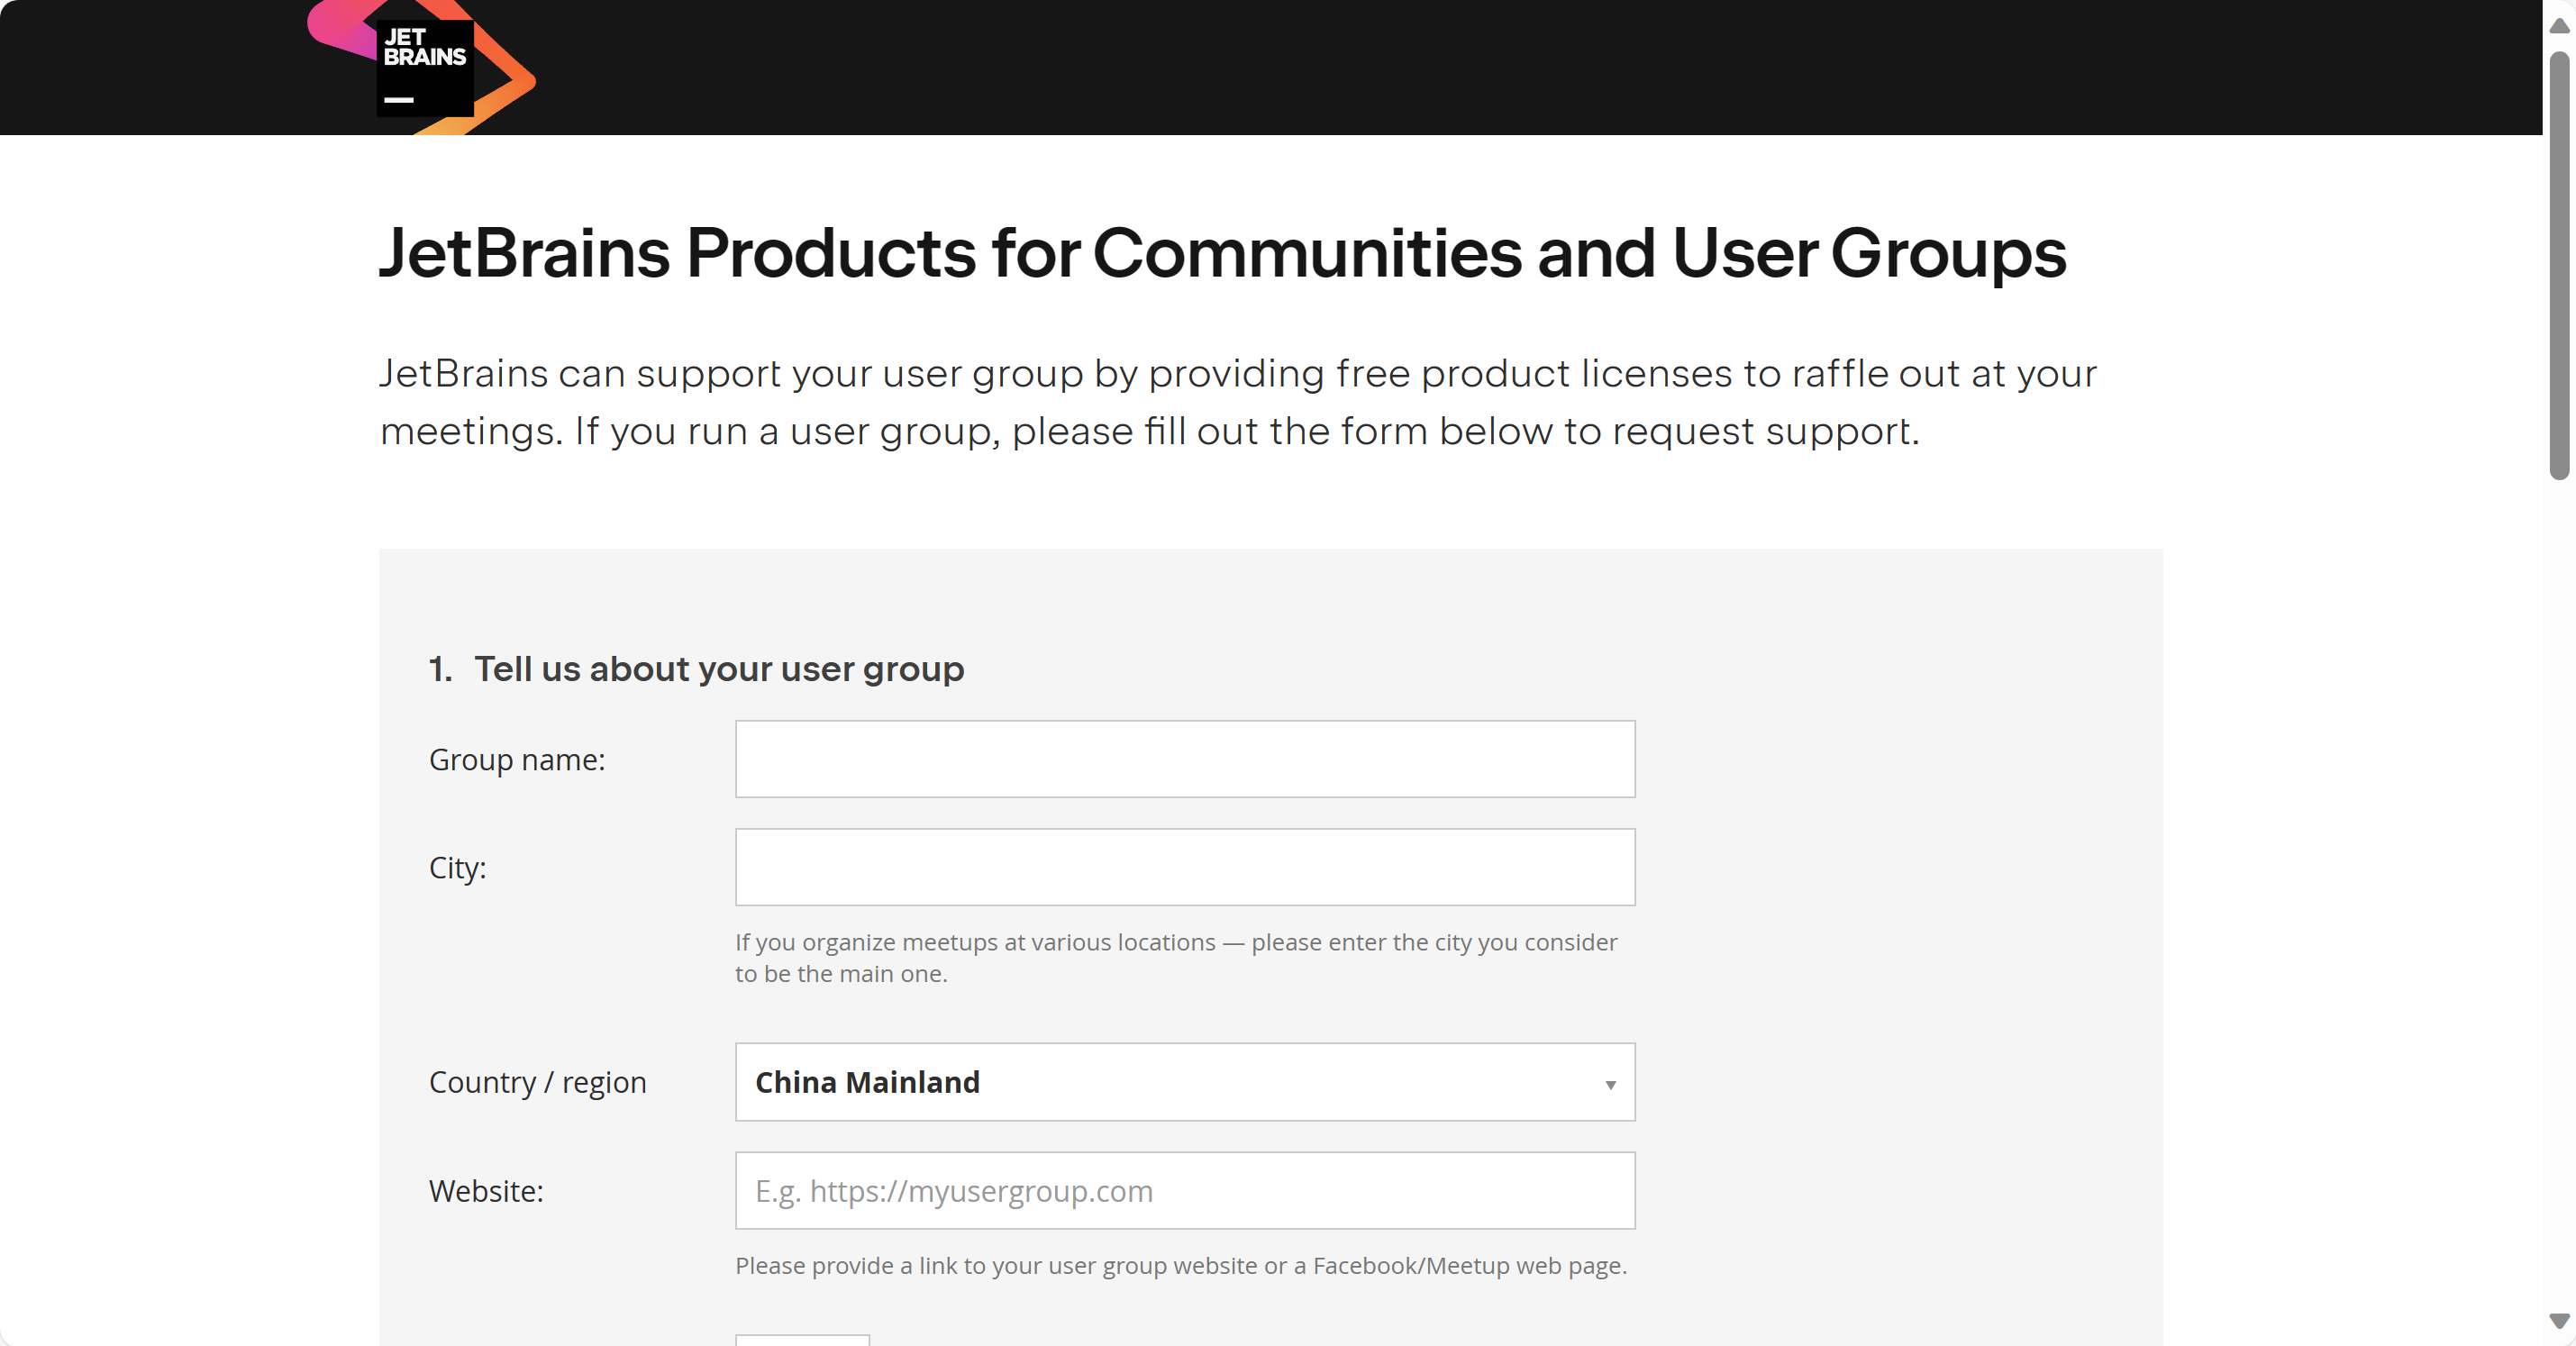
Task: Click the 'Website:' label
Action: (x=486, y=1191)
